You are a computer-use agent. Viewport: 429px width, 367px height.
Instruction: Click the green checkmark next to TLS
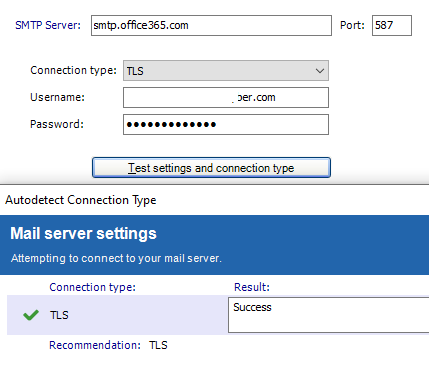point(31,315)
